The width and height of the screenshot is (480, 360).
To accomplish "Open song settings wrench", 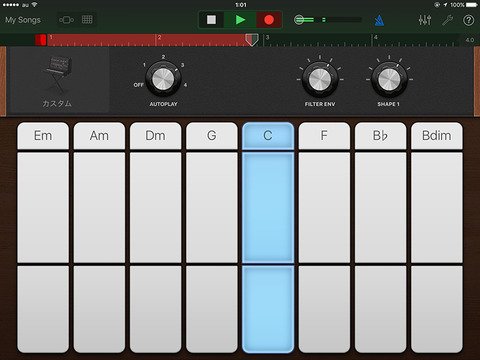I will point(447,20).
